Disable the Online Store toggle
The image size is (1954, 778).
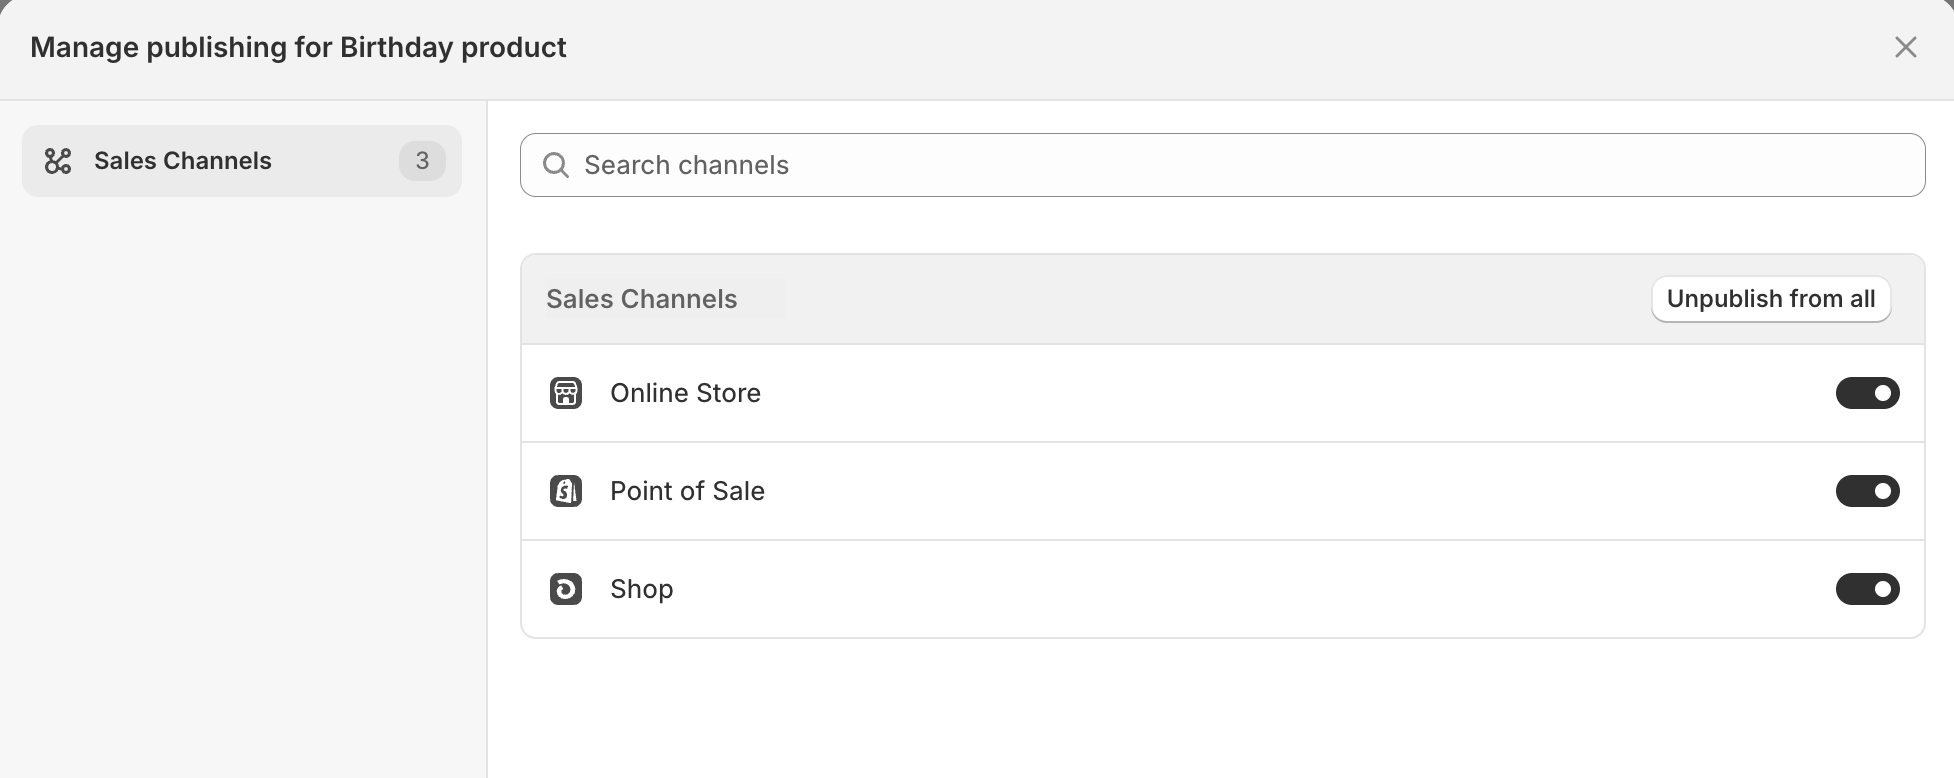click(1867, 393)
